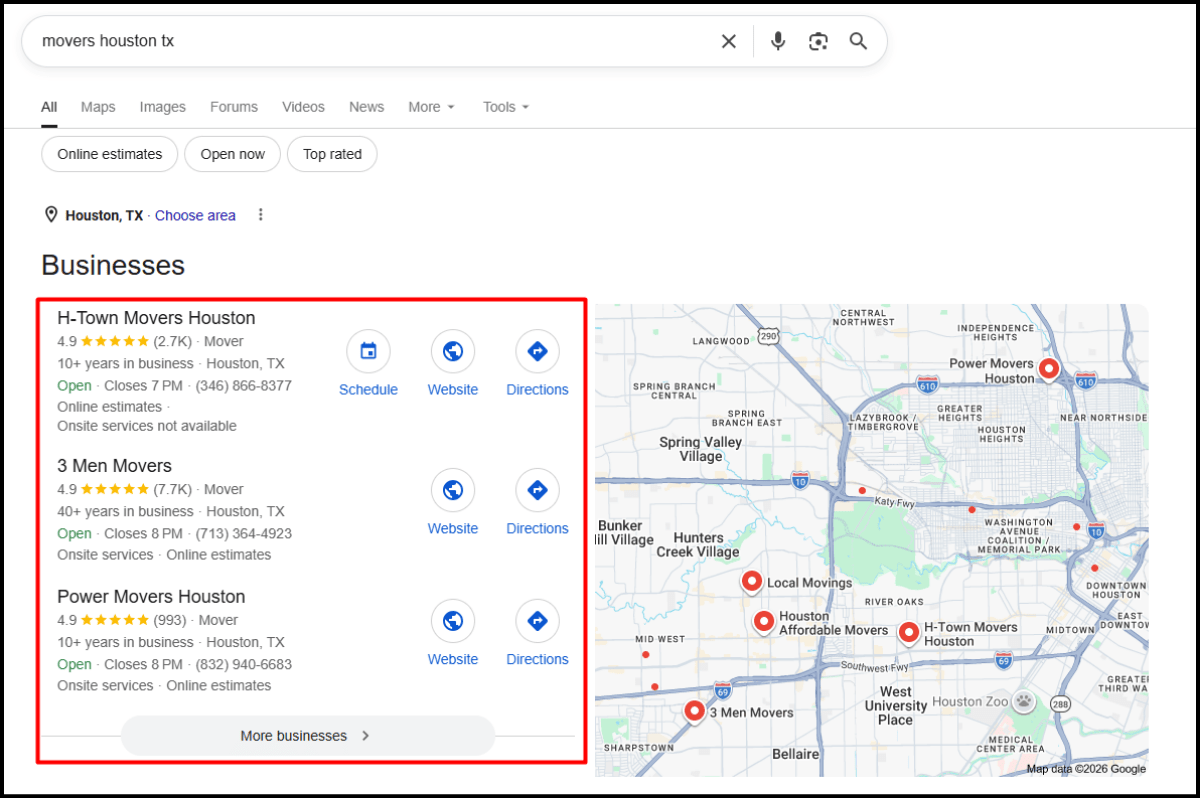Open search by image camera icon
This screenshot has height=800, width=1200.
[818, 41]
